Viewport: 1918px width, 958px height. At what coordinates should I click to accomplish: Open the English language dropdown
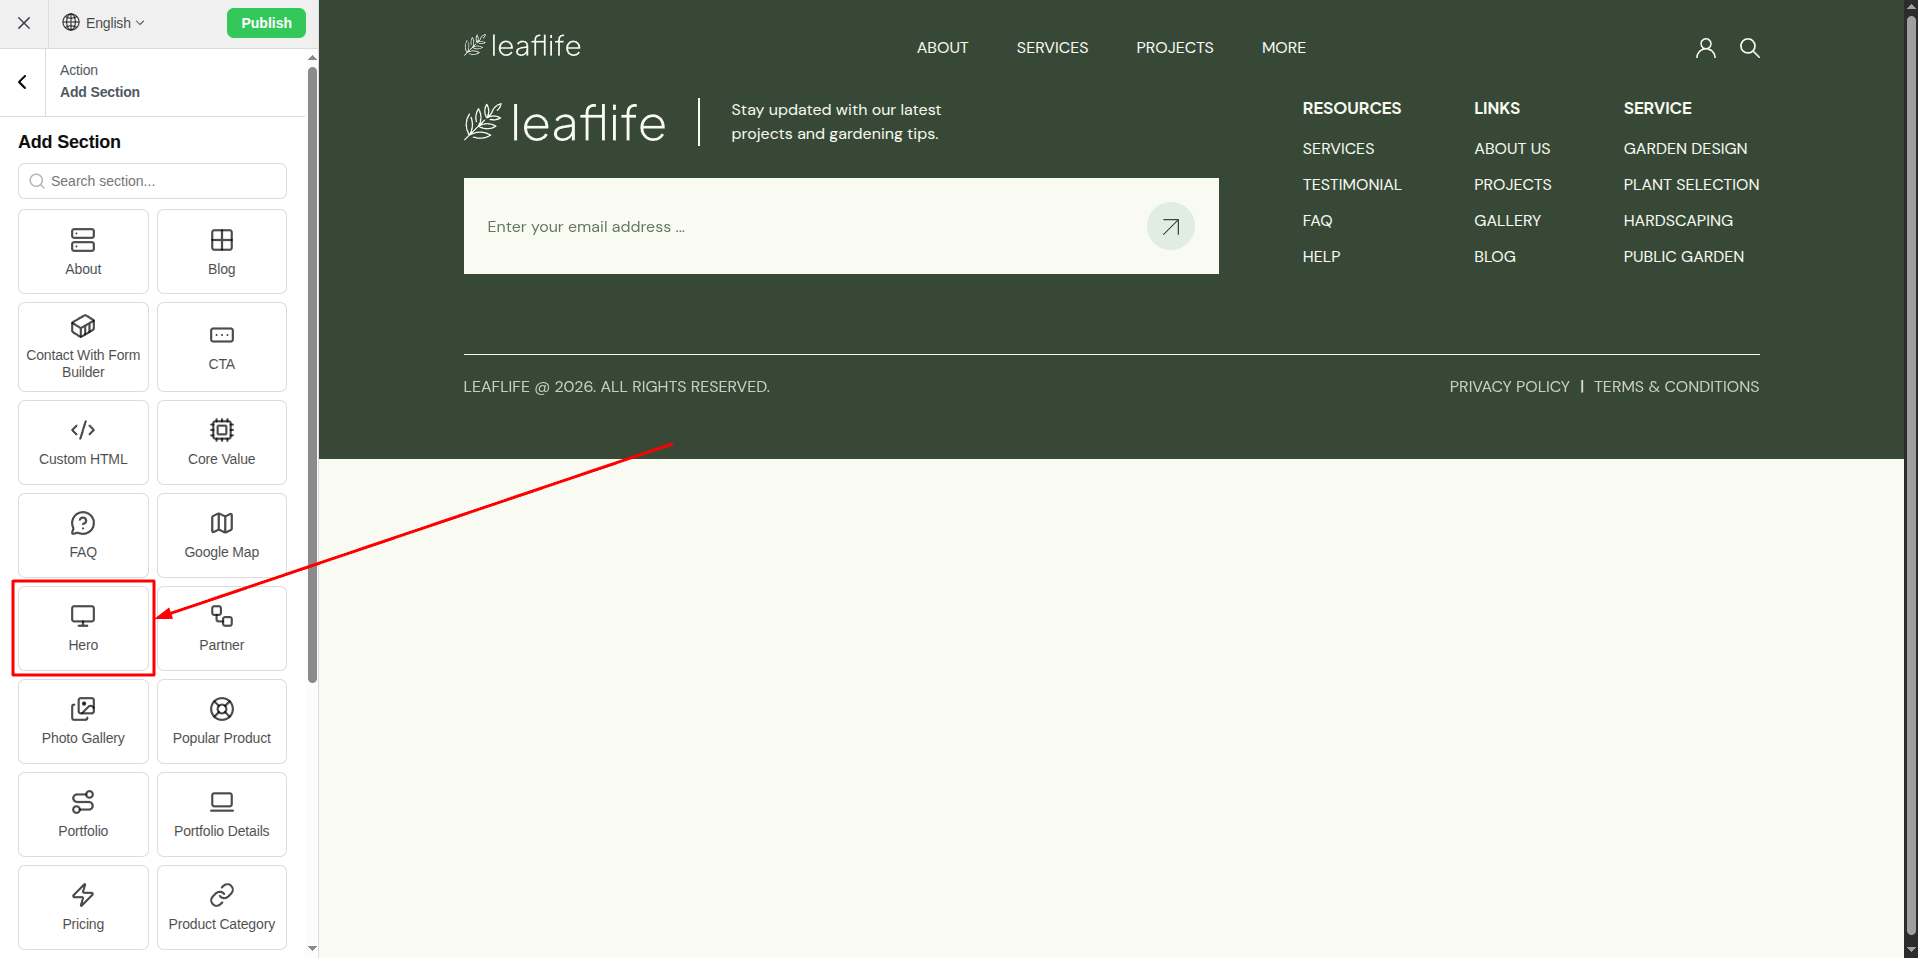click(x=103, y=23)
